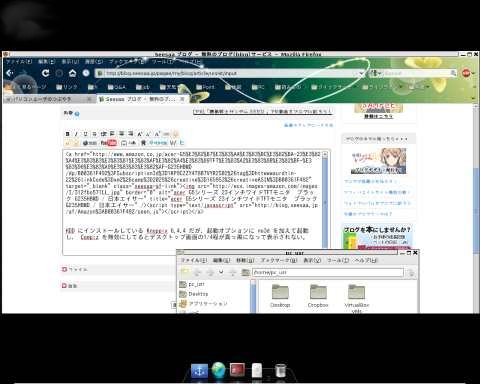This screenshot has height=384, width=480.
Task: Open file manager ツール(T) menu
Action: [338, 260]
